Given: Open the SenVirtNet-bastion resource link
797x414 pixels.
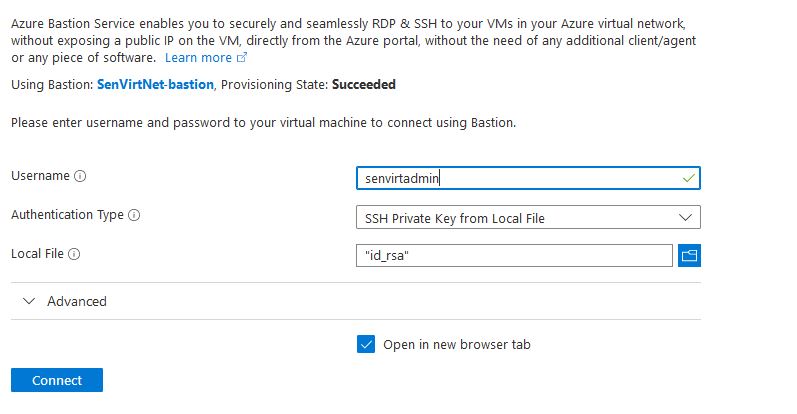Looking at the screenshot, I should point(155,85).
